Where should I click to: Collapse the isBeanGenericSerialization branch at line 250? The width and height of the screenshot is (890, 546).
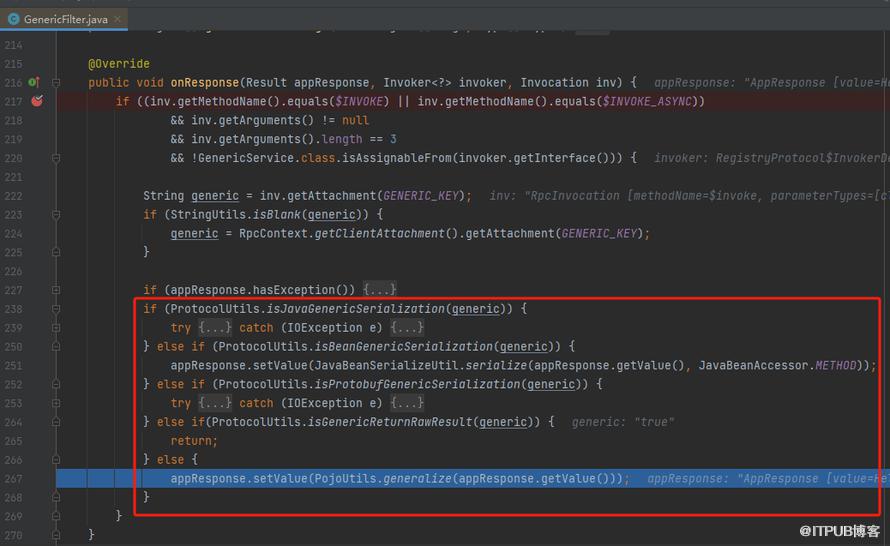click(x=56, y=346)
